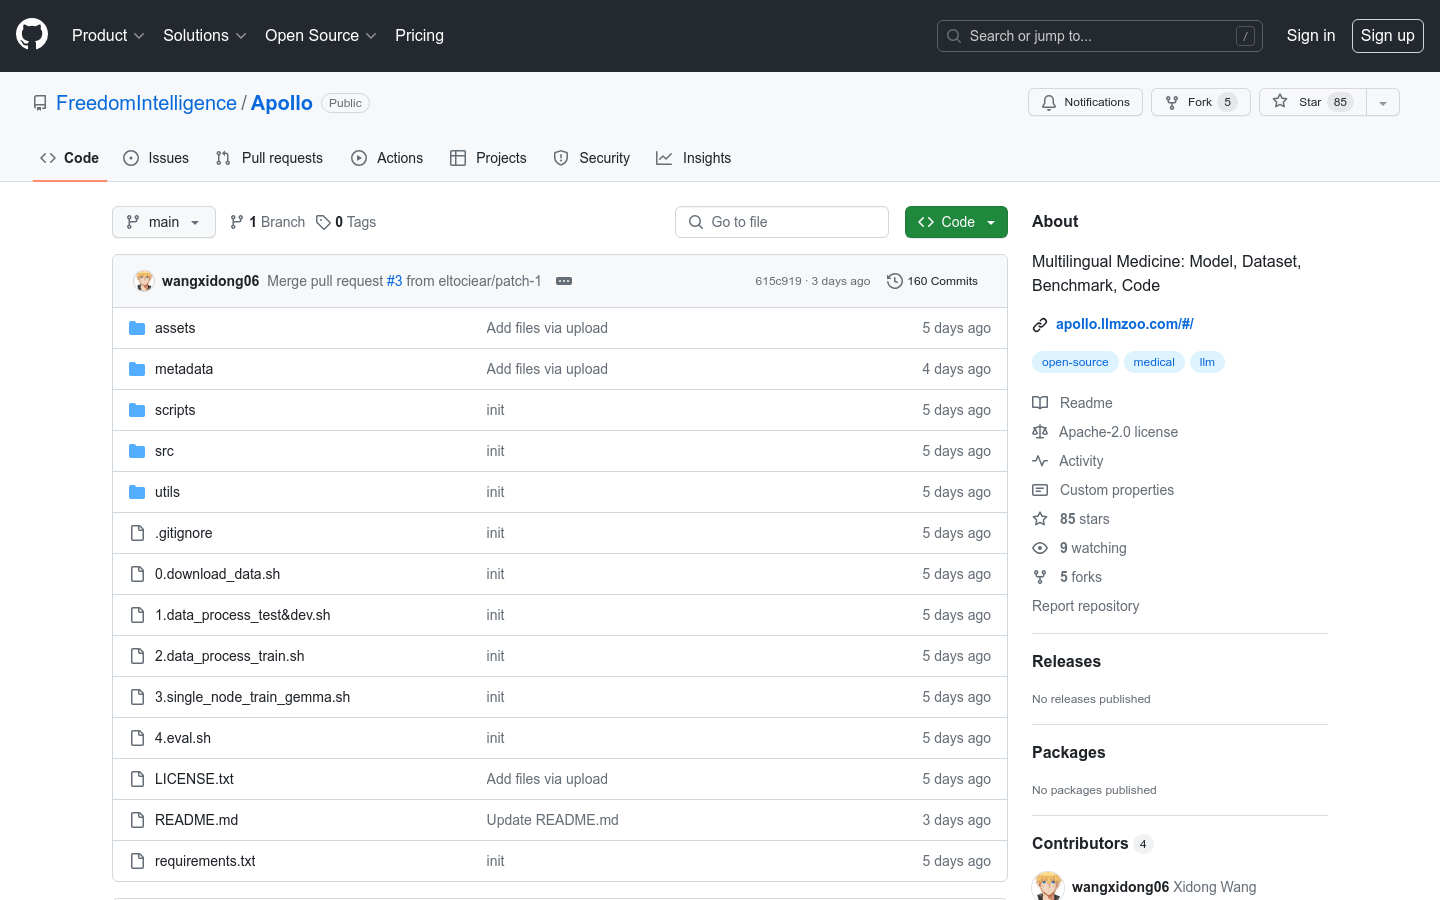View the 160 Commits history

[x=932, y=281]
